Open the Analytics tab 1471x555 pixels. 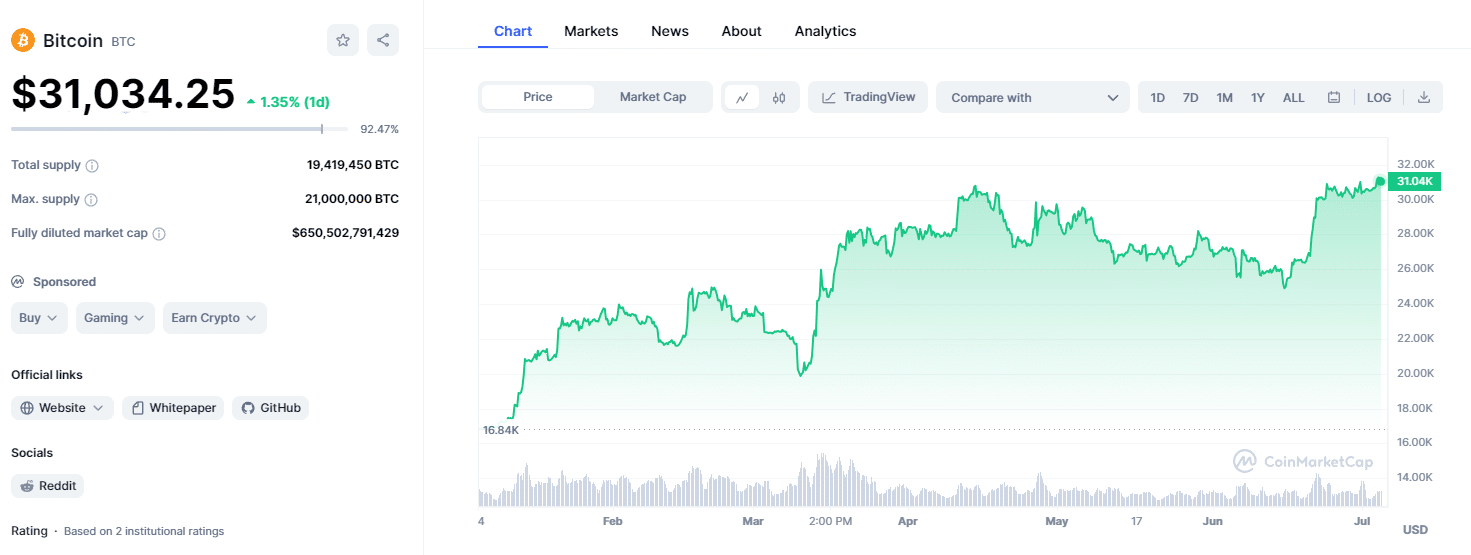click(x=825, y=31)
